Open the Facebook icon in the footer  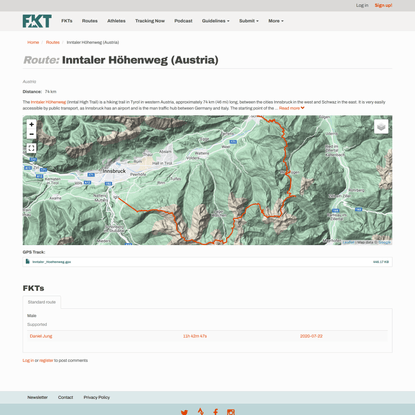[x=216, y=412]
